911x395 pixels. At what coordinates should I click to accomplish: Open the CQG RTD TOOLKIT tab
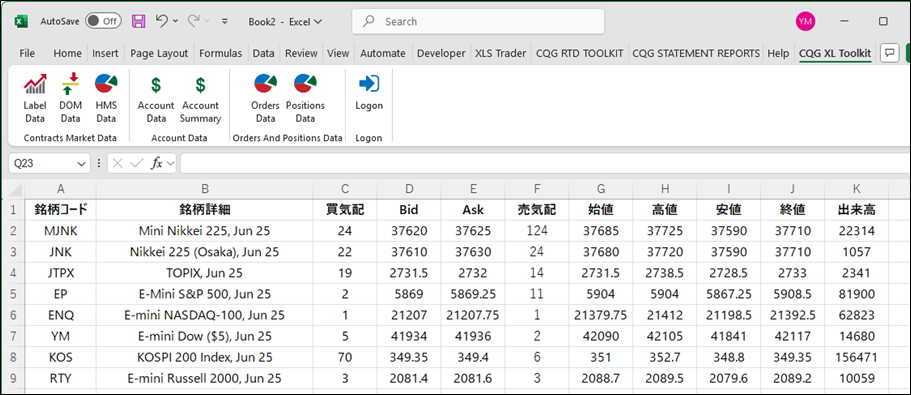tap(580, 53)
